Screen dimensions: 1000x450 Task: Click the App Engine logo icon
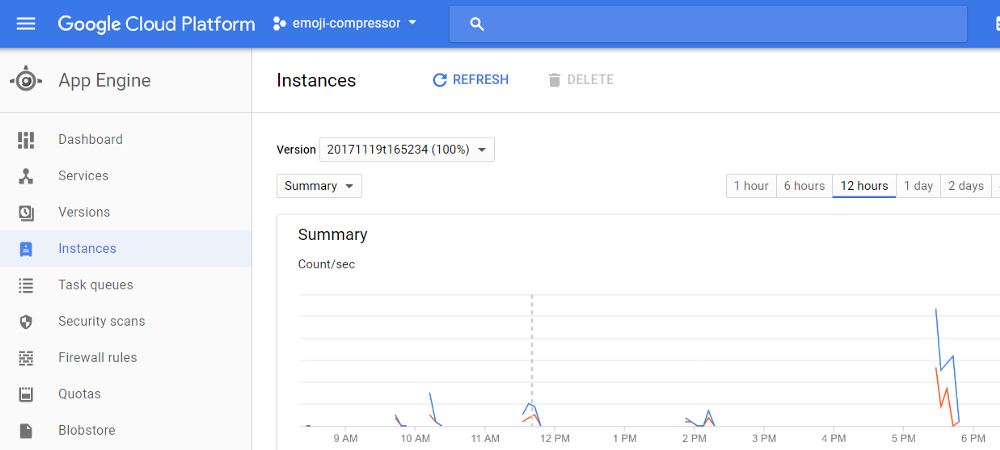26,80
